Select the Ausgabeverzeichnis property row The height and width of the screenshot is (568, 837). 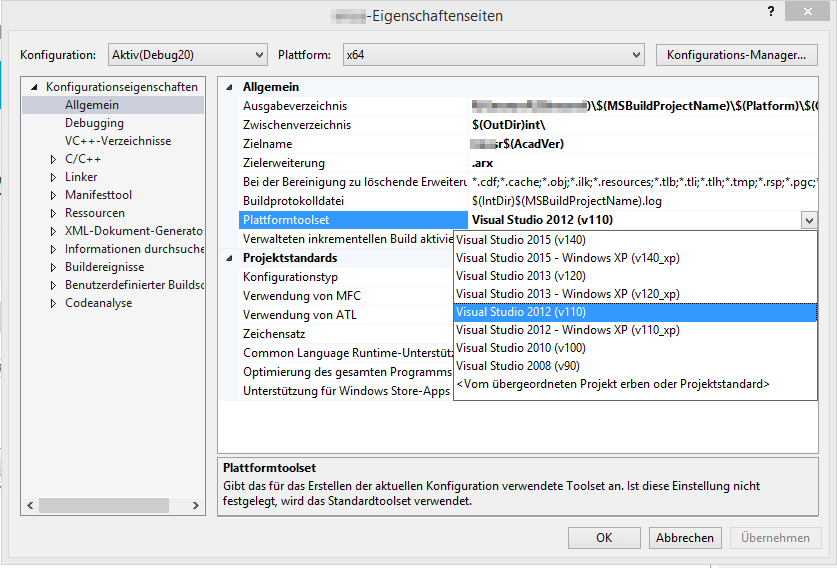(353, 106)
